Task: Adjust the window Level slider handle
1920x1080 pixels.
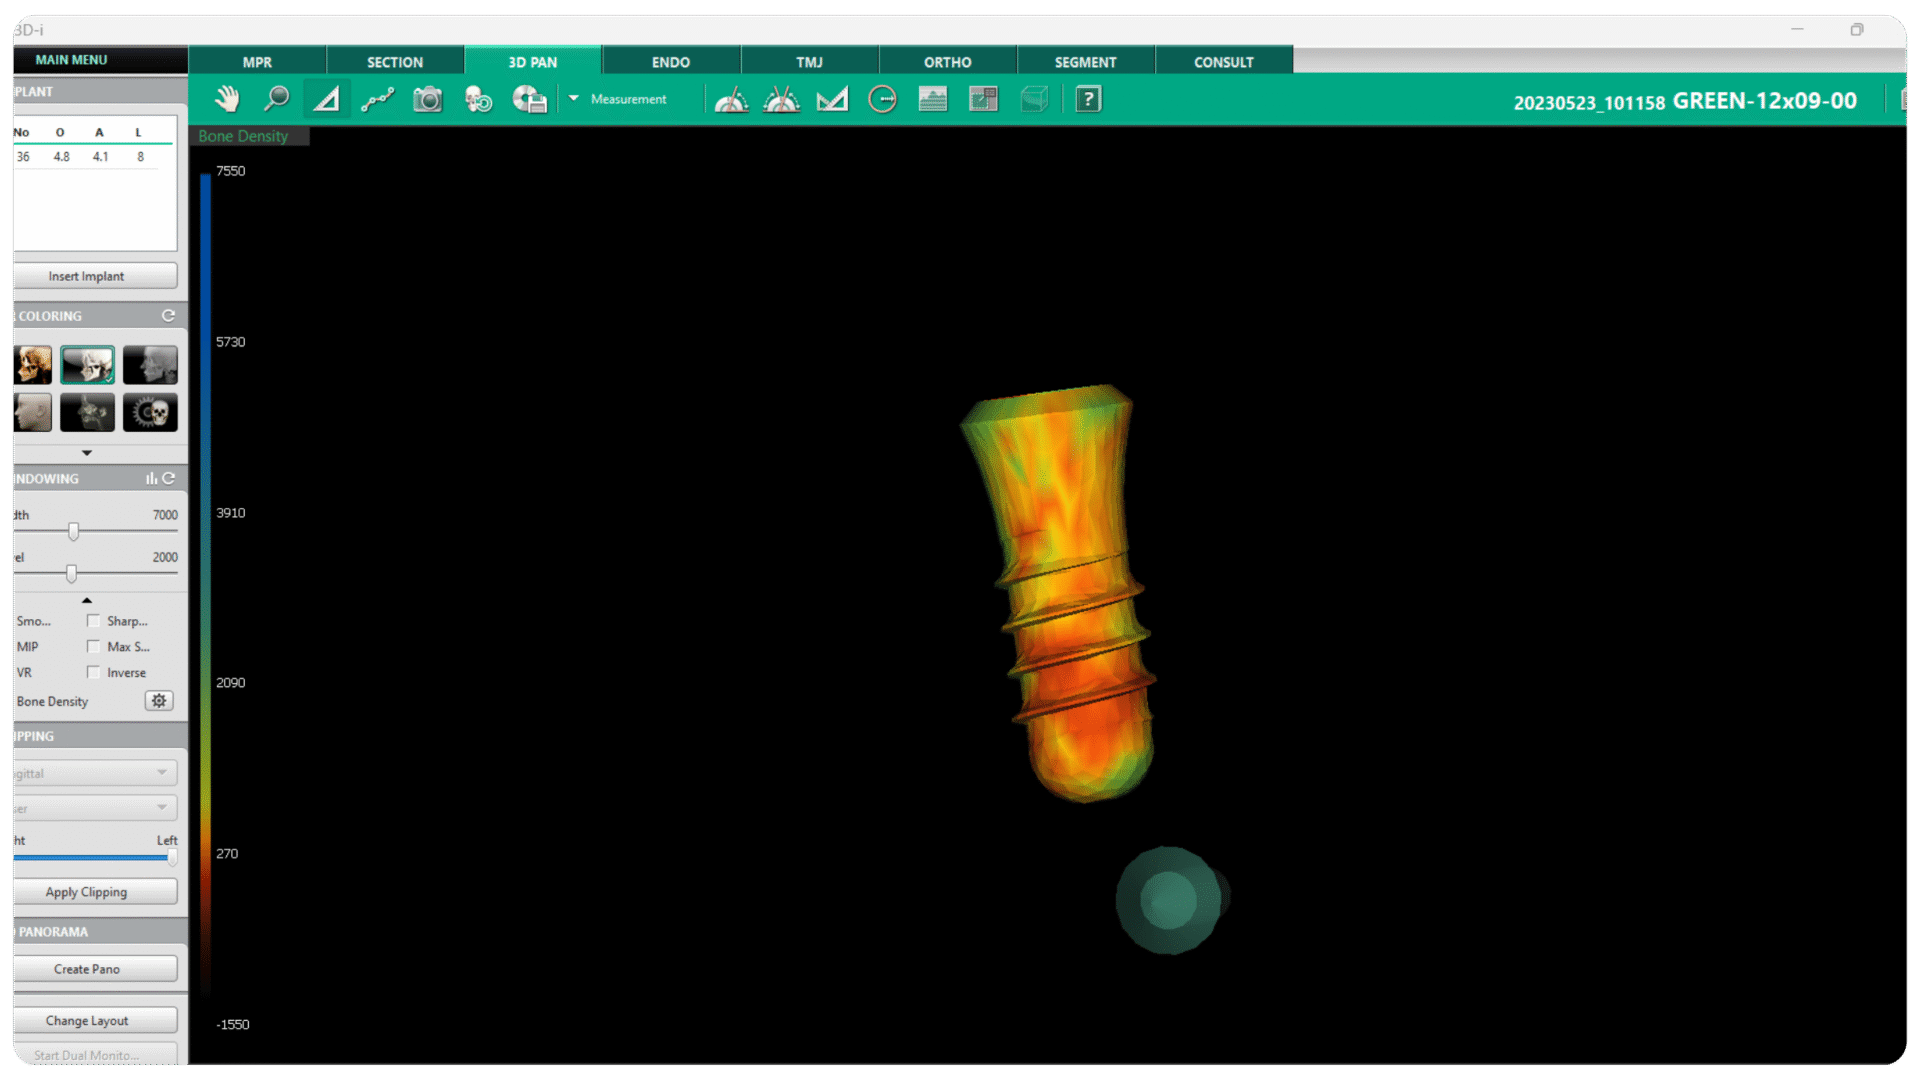Action: point(71,574)
